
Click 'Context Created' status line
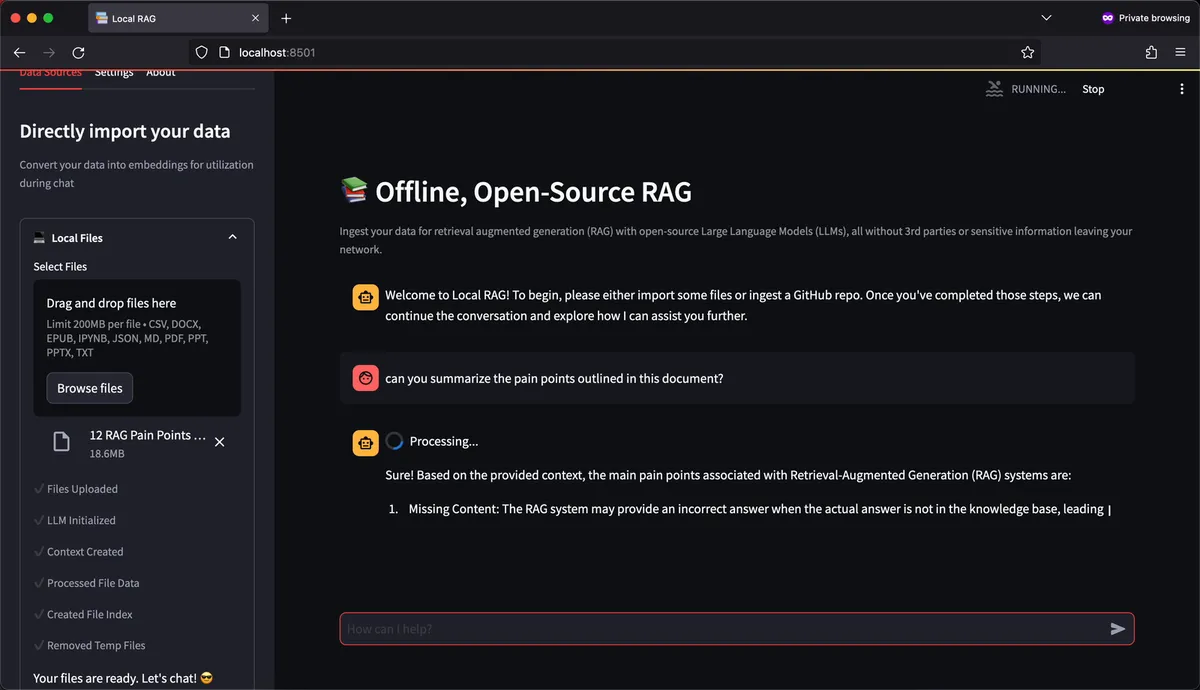(x=79, y=551)
